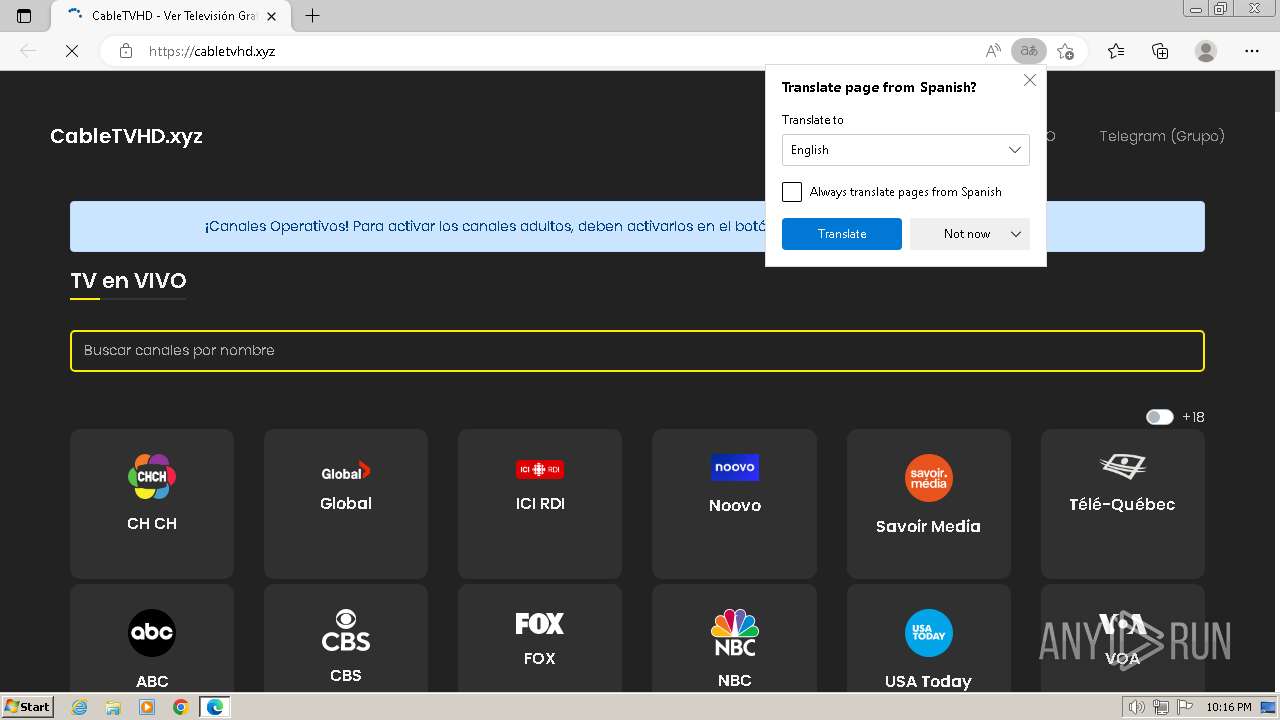Open the ICI RDI channel card
Image resolution: width=1280 pixels, height=720 pixels.
click(540, 504)
